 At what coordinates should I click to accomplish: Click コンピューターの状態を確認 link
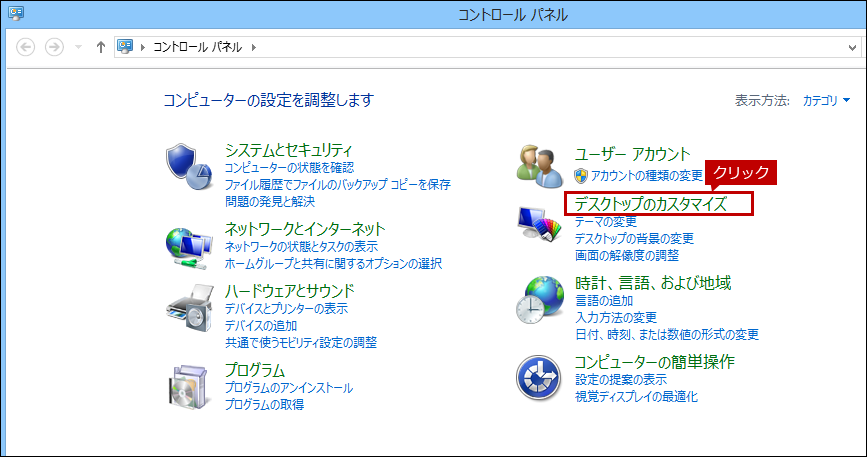(x=290, y=167)
